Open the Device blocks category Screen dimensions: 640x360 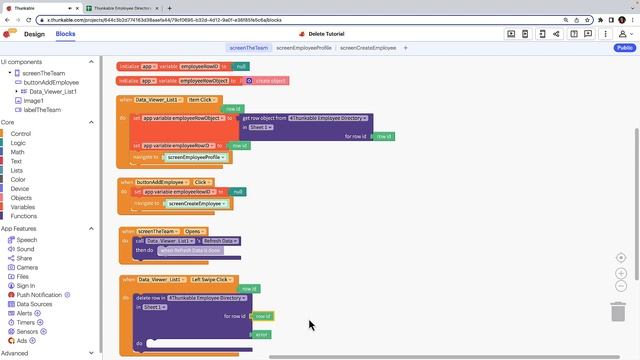[20, 189]
